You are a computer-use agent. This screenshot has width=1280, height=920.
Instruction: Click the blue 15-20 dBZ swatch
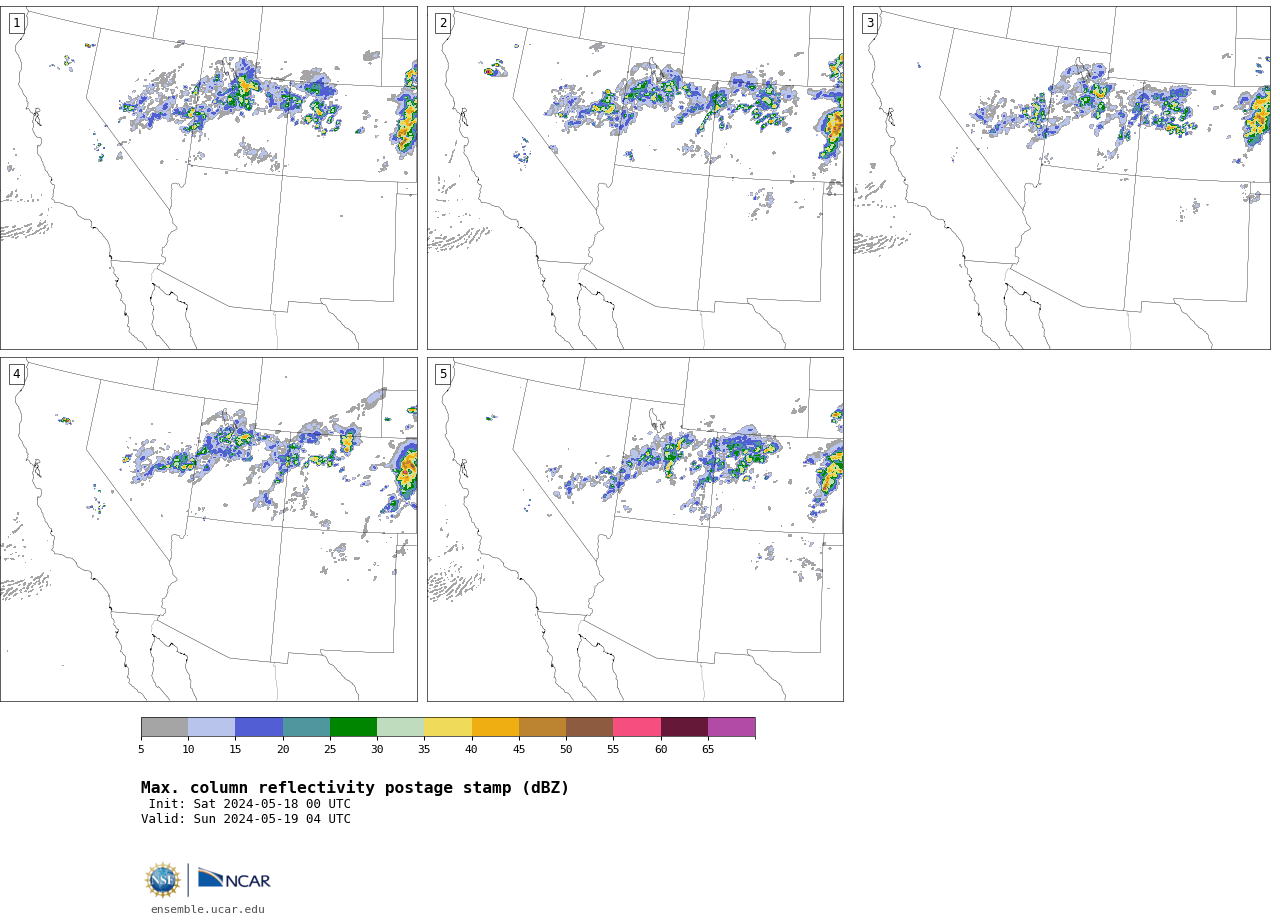(x=259, y=727)
